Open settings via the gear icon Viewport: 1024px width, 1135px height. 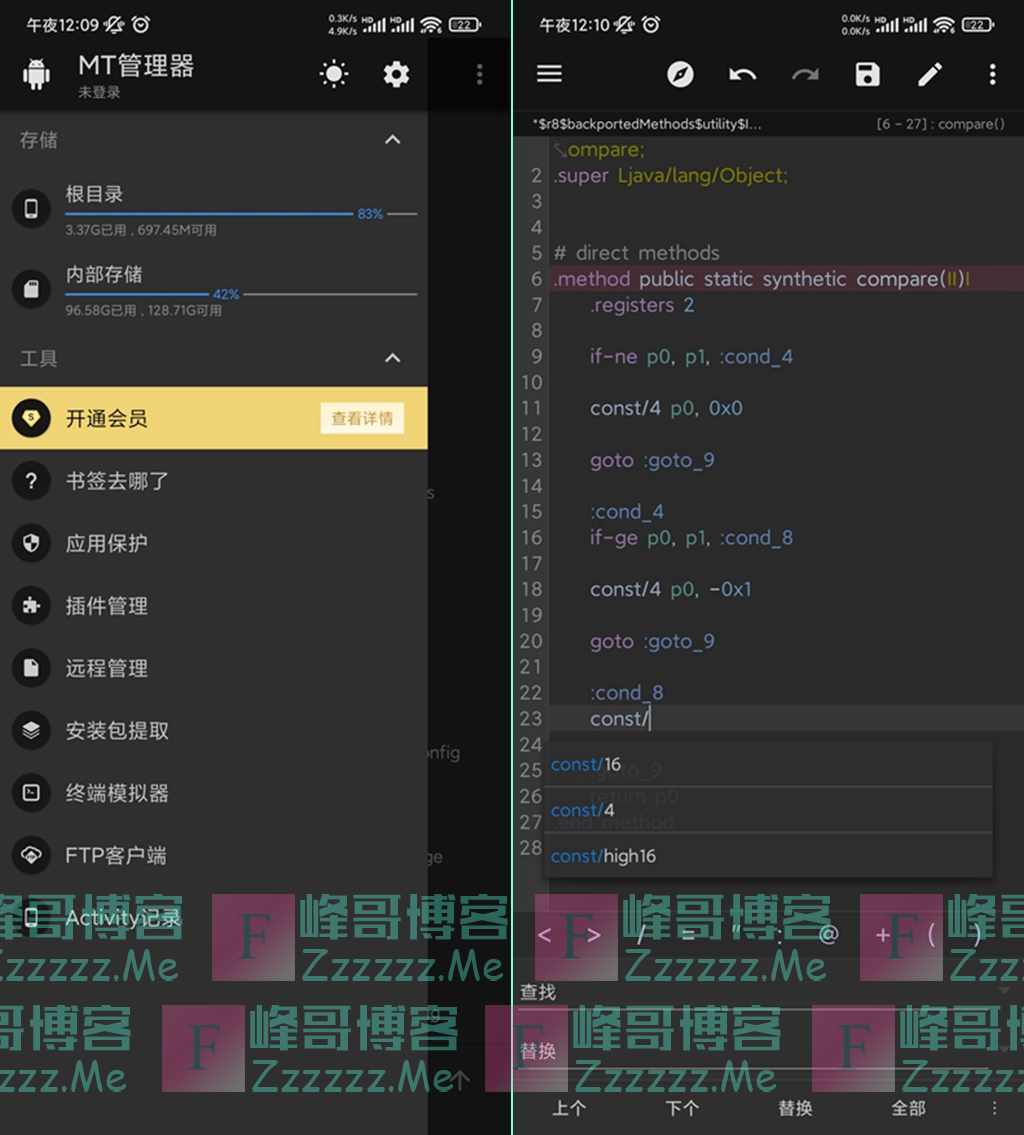coord(396,74)
